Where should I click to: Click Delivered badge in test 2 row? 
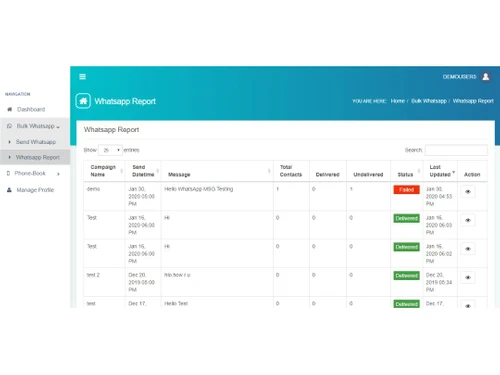tap(406, 275)
